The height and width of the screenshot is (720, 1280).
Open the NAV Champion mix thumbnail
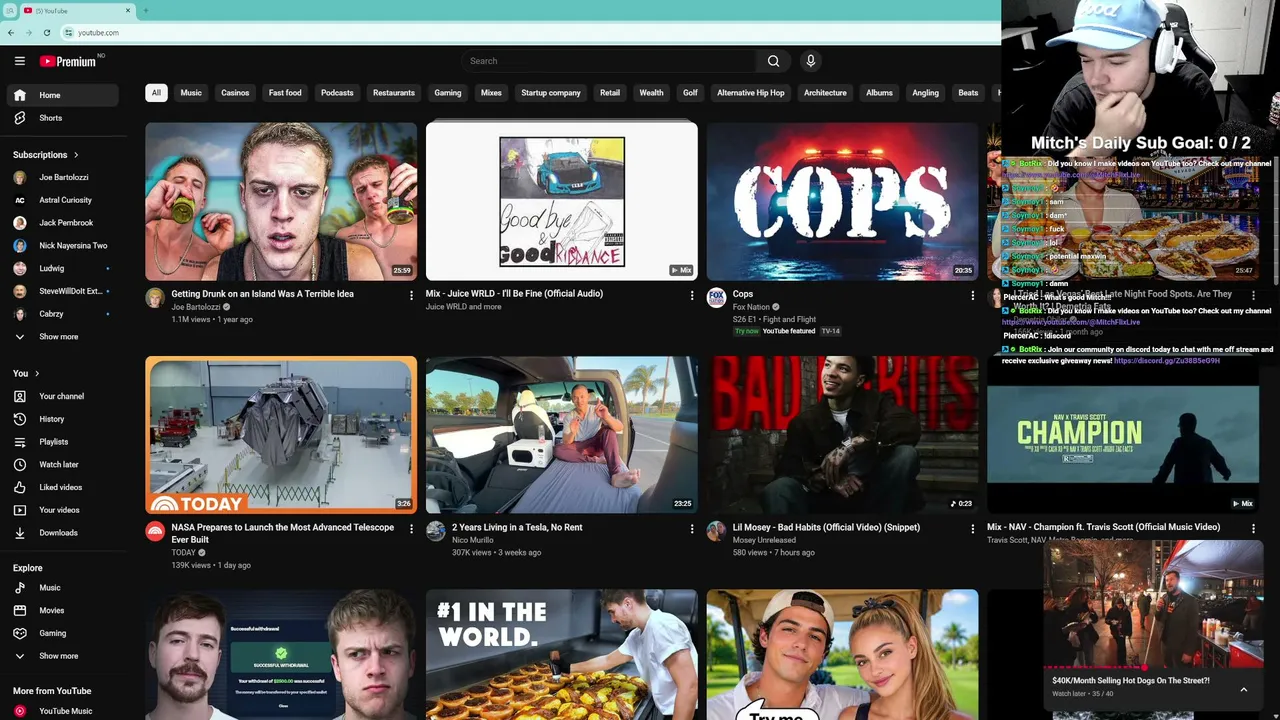tap(1123, 435)
